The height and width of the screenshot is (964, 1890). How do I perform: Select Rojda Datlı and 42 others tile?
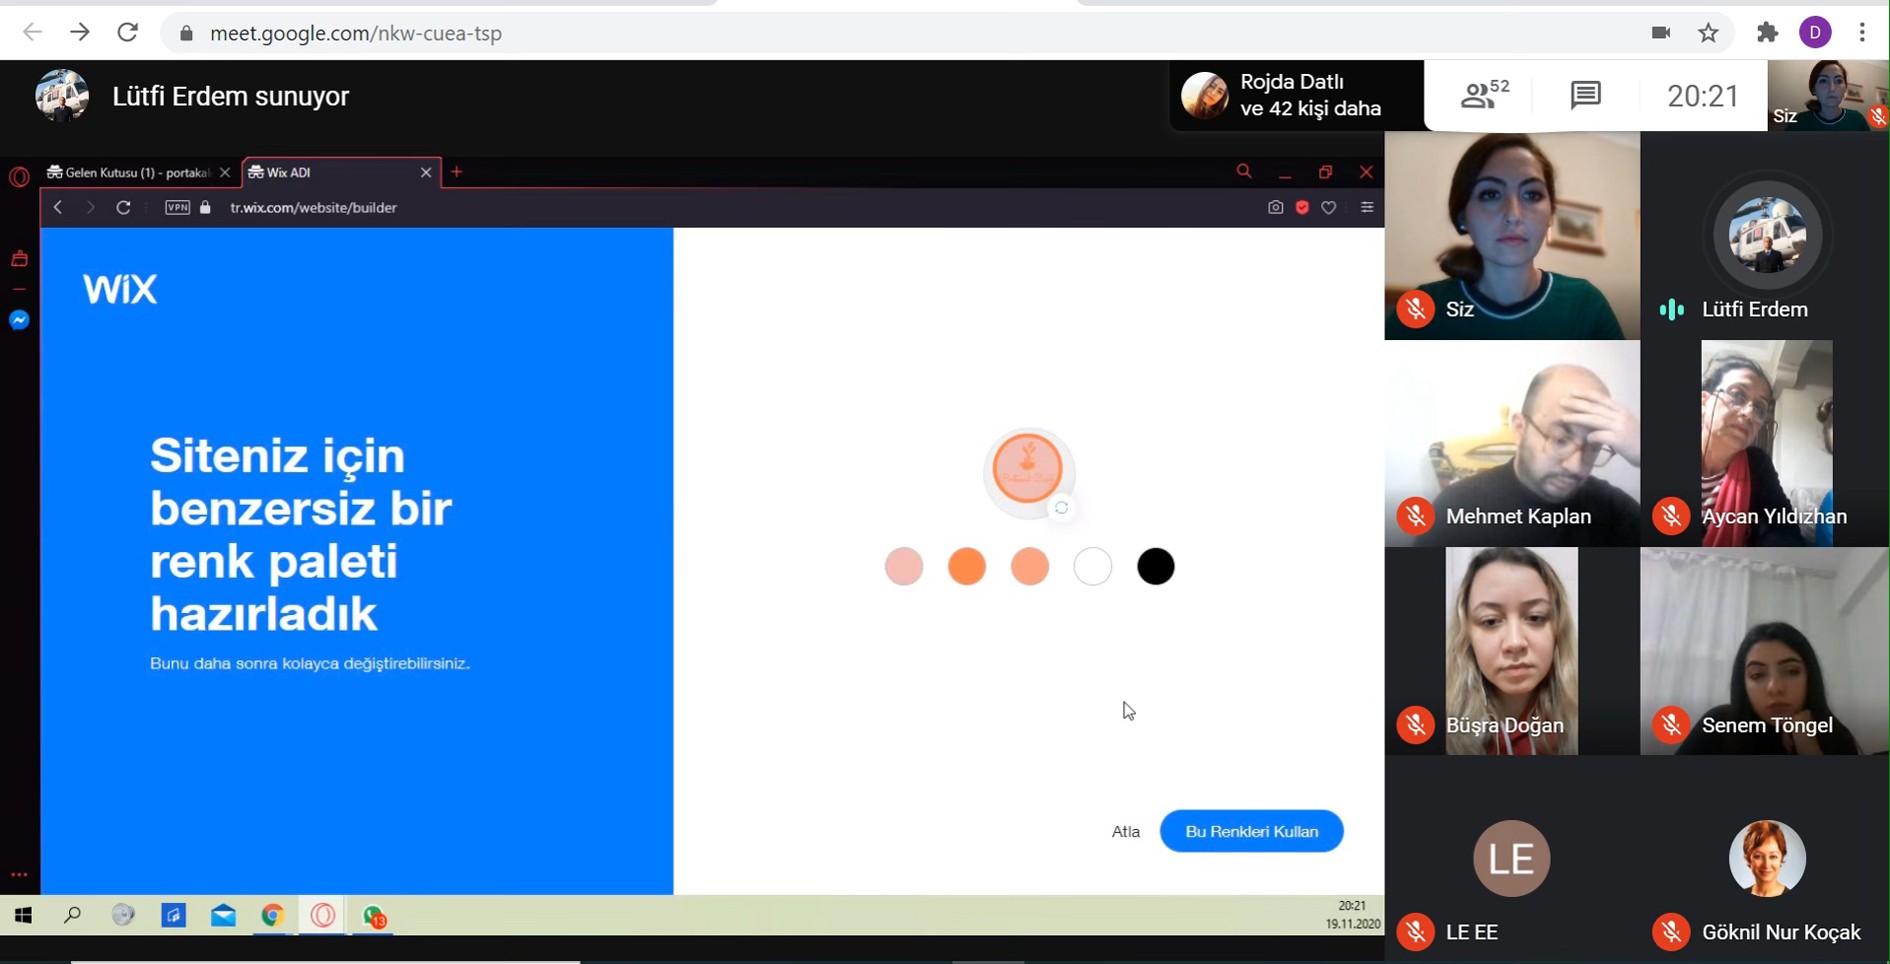coord(1297,95)
